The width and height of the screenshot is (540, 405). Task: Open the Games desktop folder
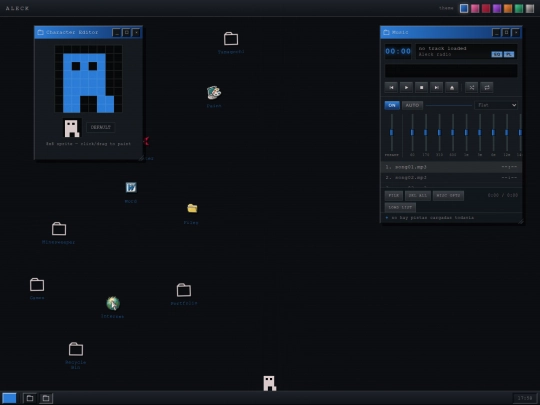[37, 285]
